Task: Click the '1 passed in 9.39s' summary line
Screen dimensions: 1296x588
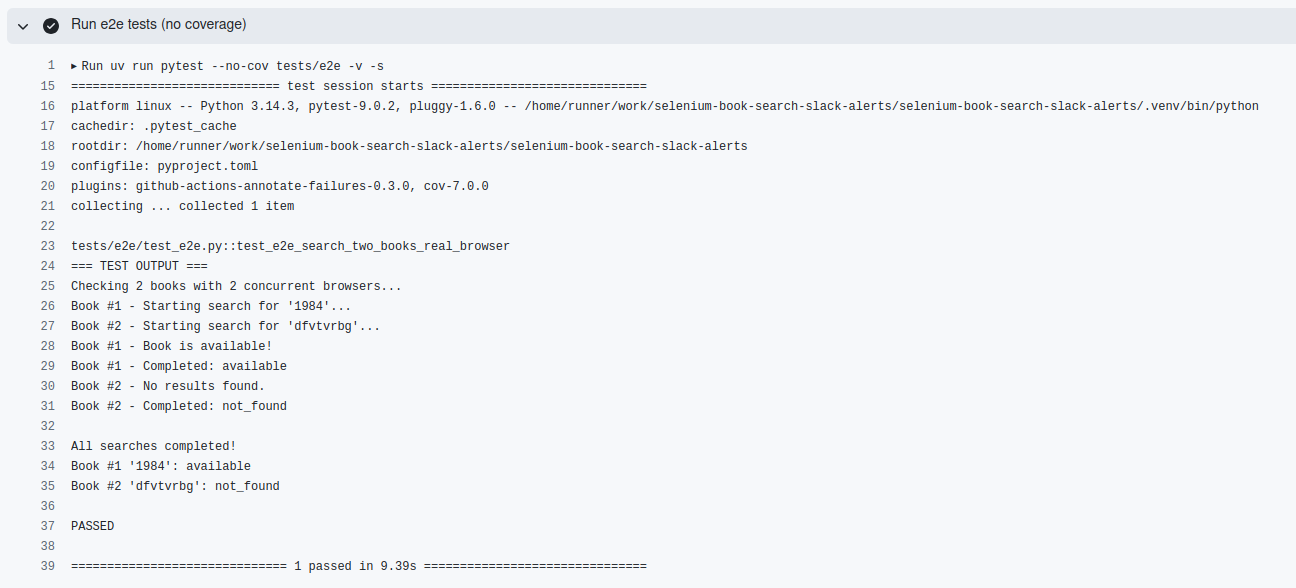Action: click(358, 566)
